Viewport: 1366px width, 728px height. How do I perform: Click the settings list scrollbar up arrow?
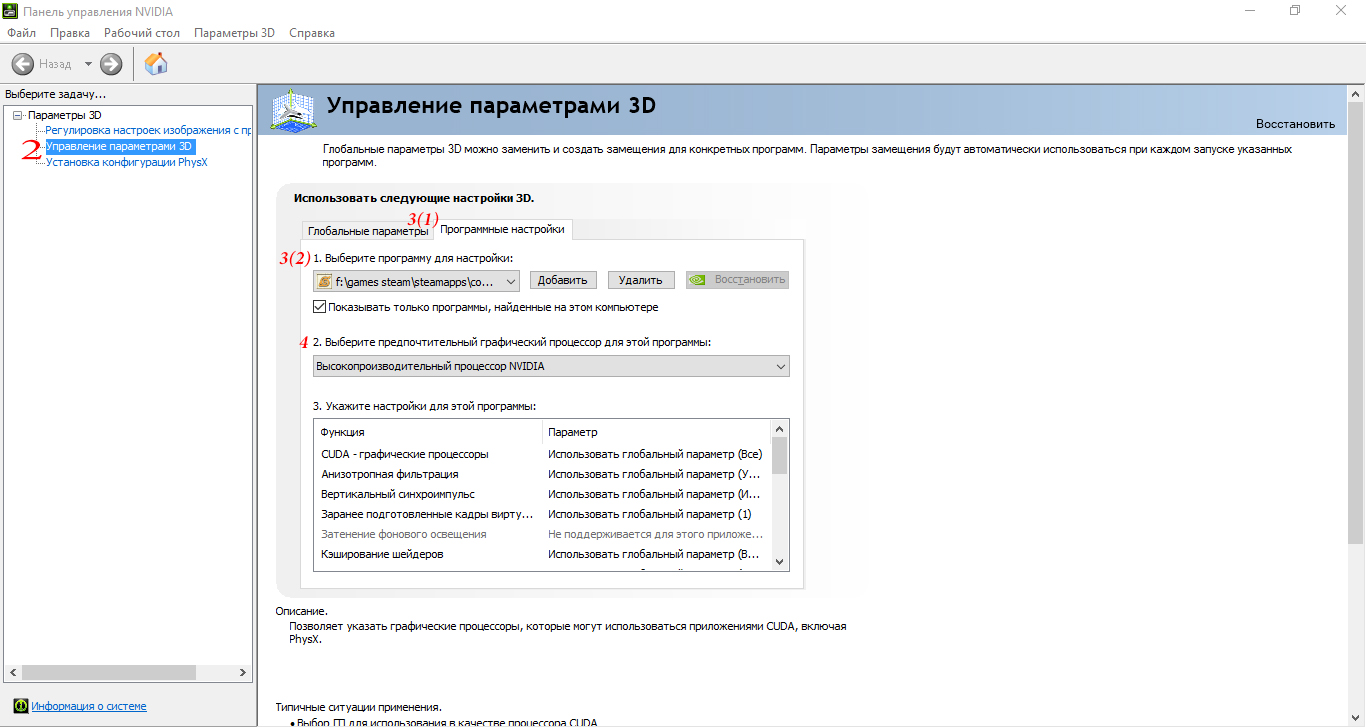point(780,428)
